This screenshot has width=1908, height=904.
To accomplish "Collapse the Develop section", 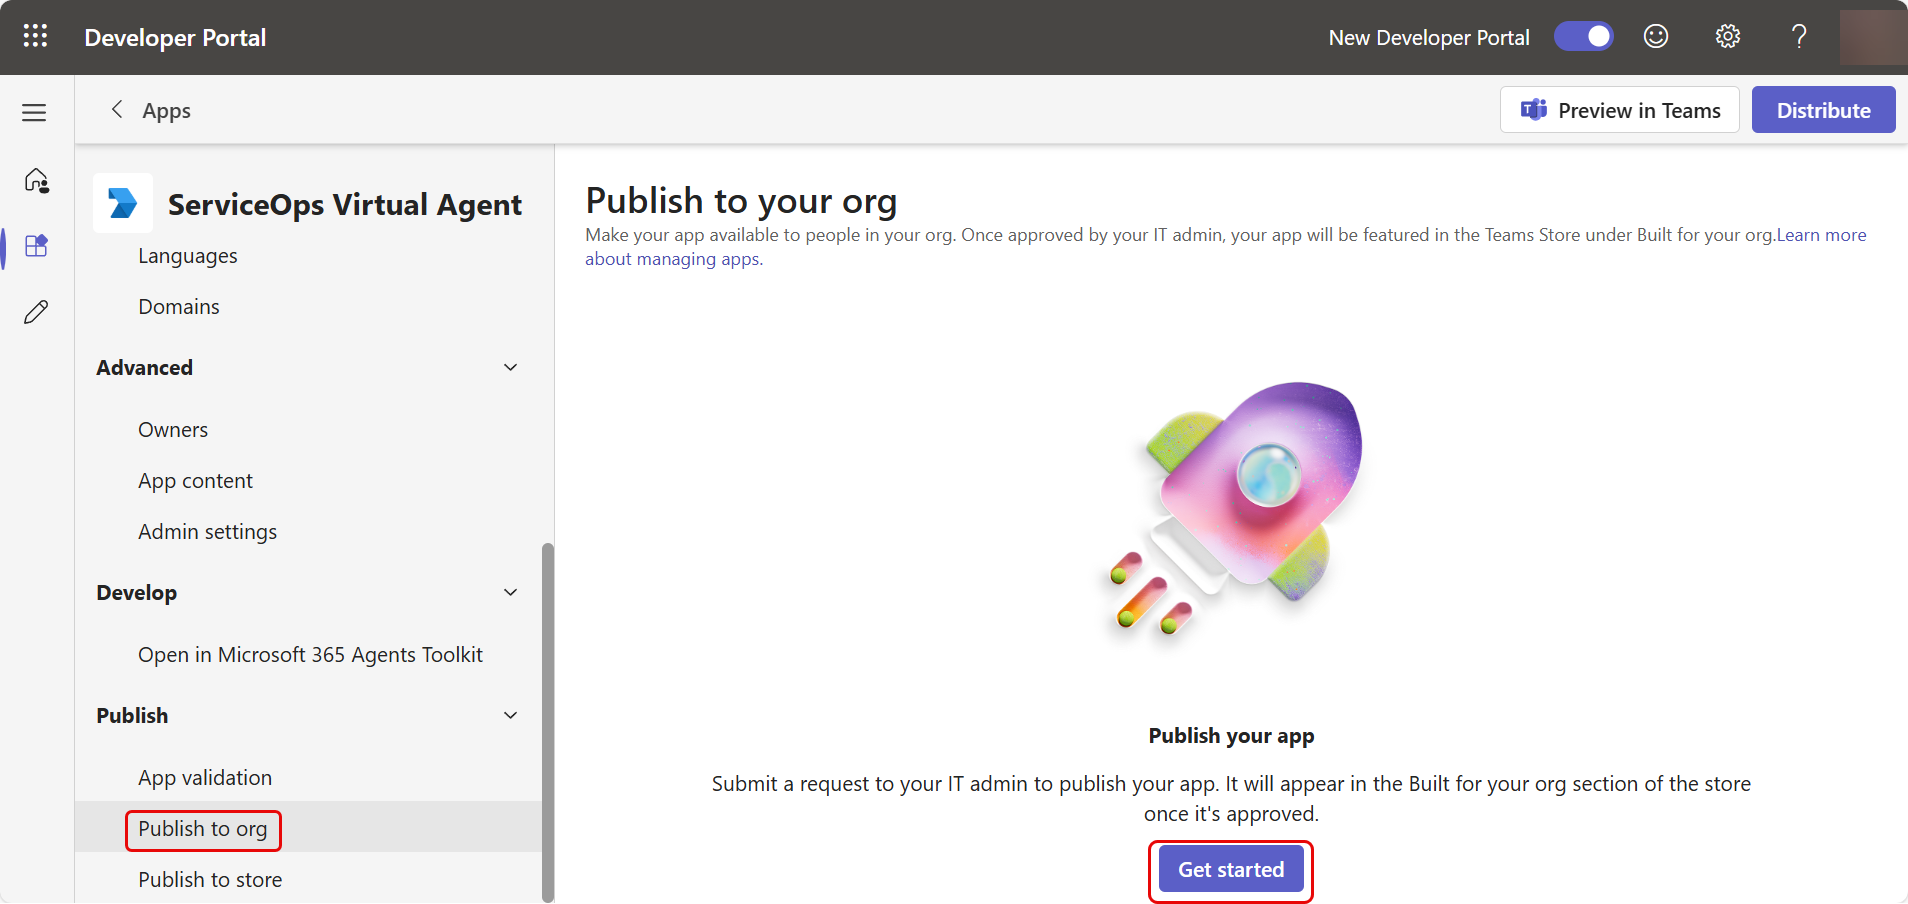I will [510, 593].
